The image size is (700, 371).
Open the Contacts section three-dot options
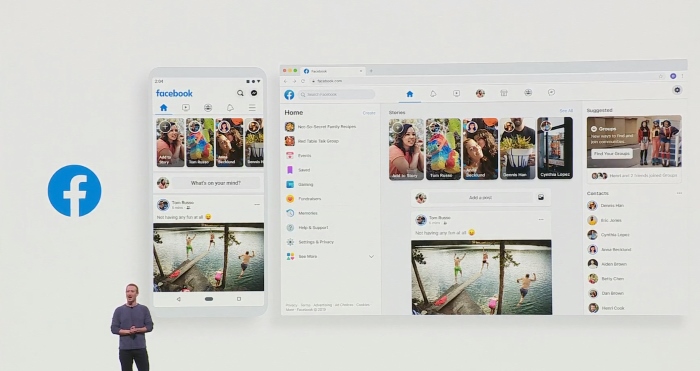tap(679, 193)
